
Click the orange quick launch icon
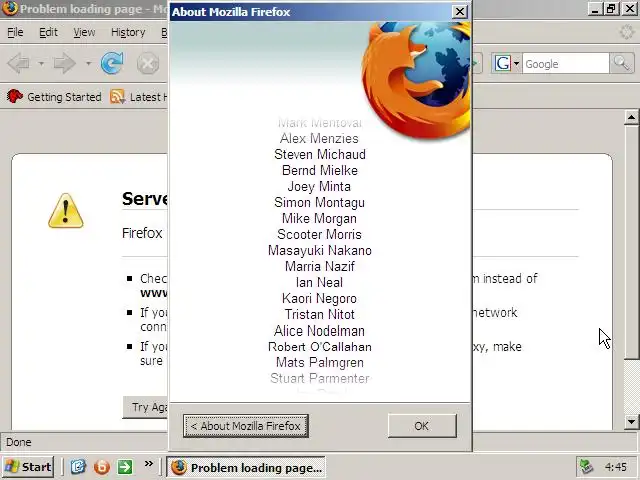[102, 467]
